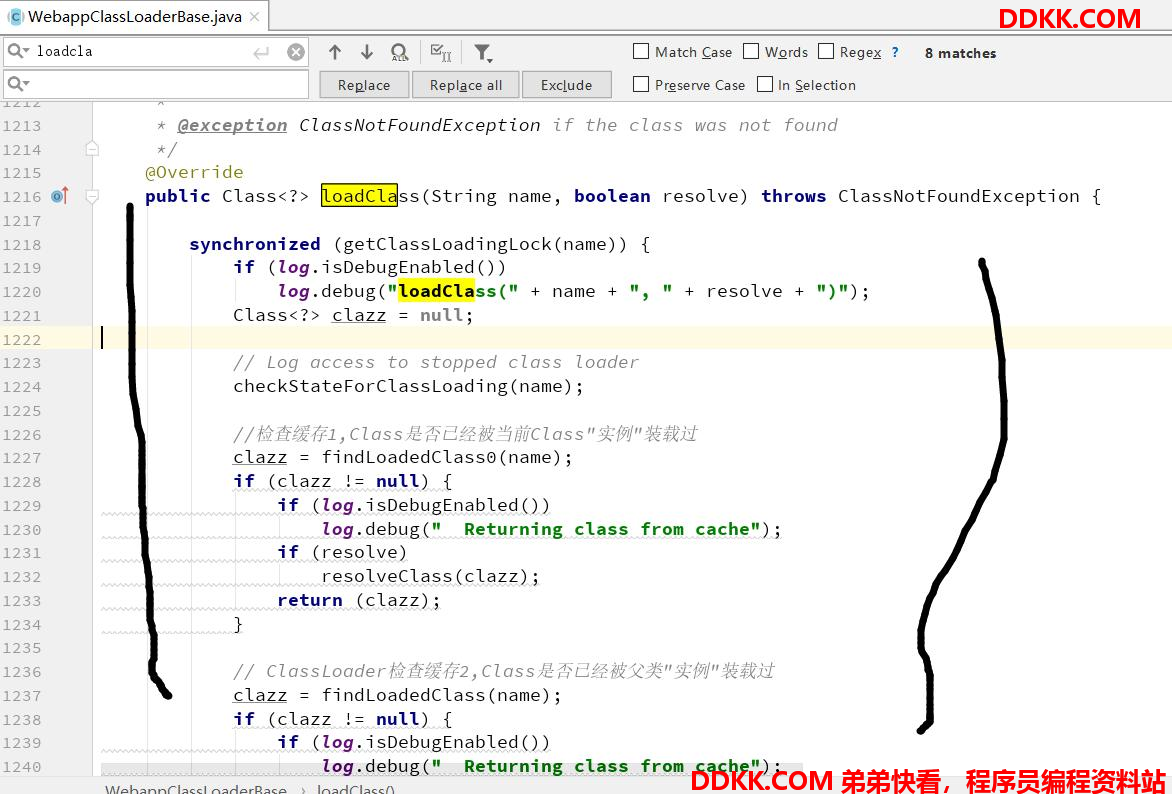The width and height of the screenshot is (1172, 794).
Task: Click 'checkStateForClassLoading(name);' call
Action: pos(408,387)
